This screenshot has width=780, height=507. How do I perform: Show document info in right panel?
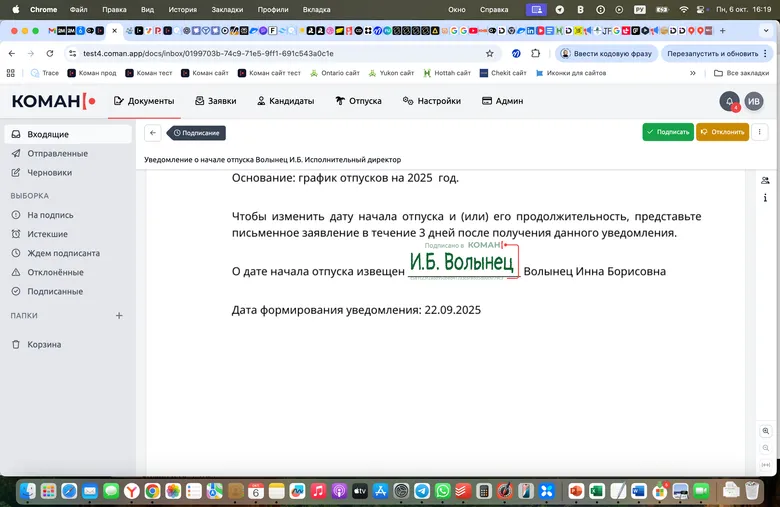766,199
